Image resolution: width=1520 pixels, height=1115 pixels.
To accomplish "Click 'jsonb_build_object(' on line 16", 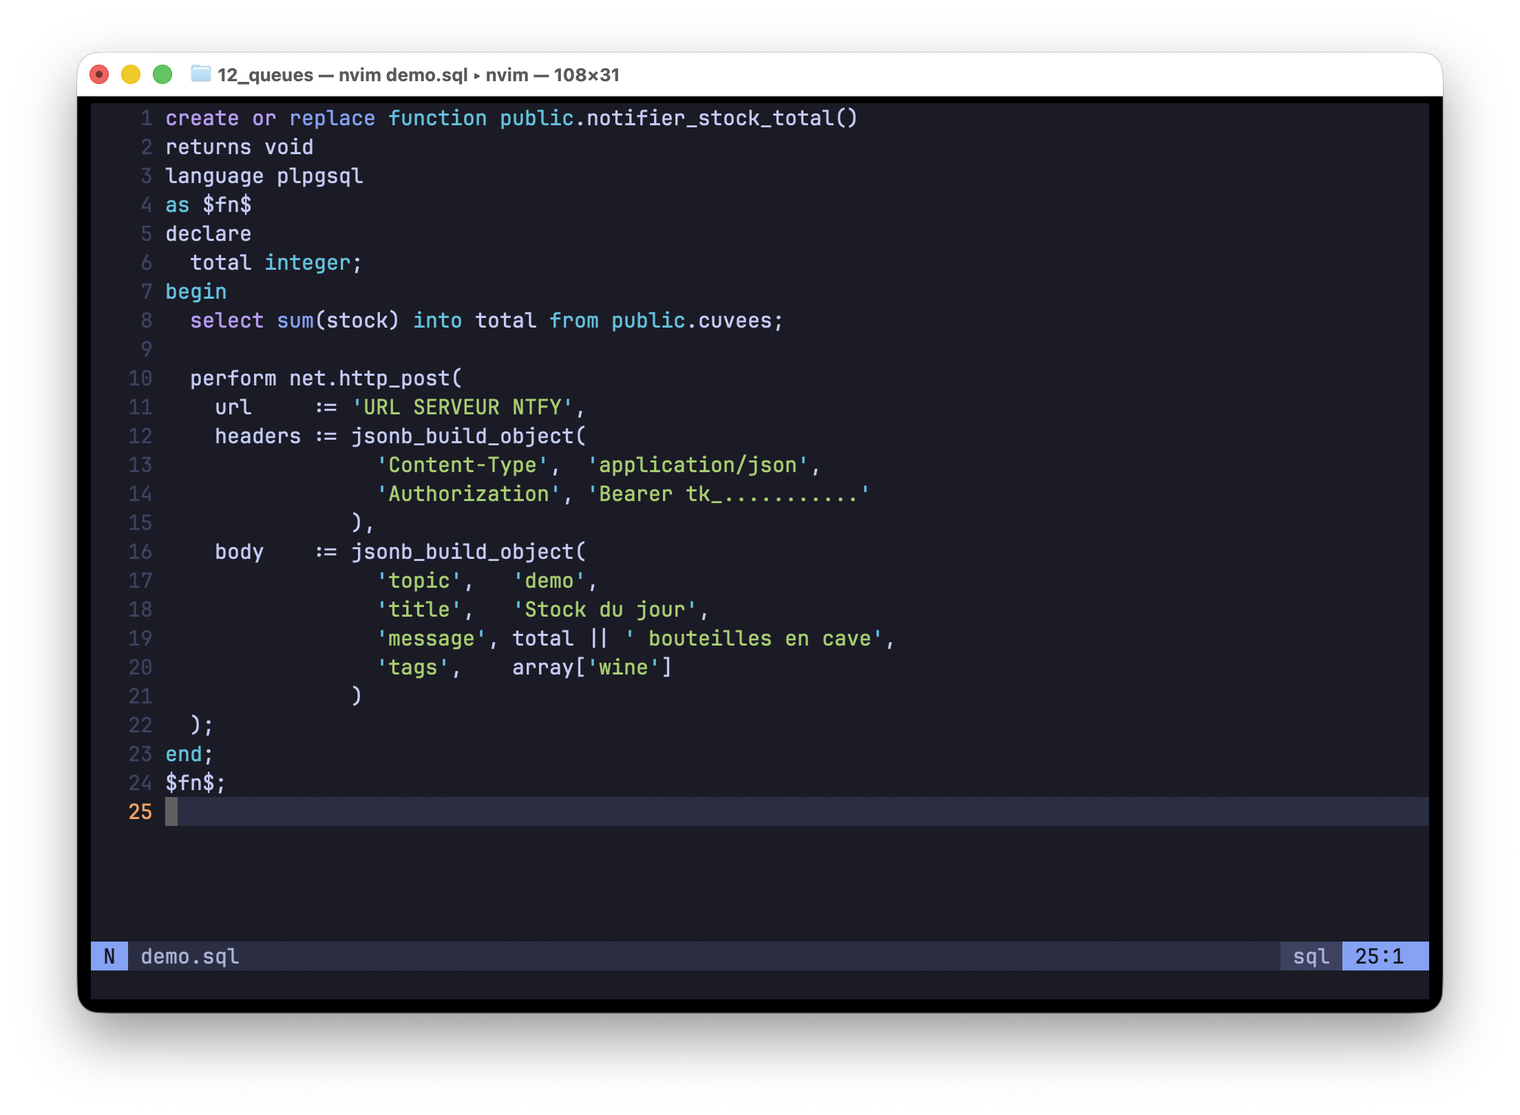I will (468, 553).
